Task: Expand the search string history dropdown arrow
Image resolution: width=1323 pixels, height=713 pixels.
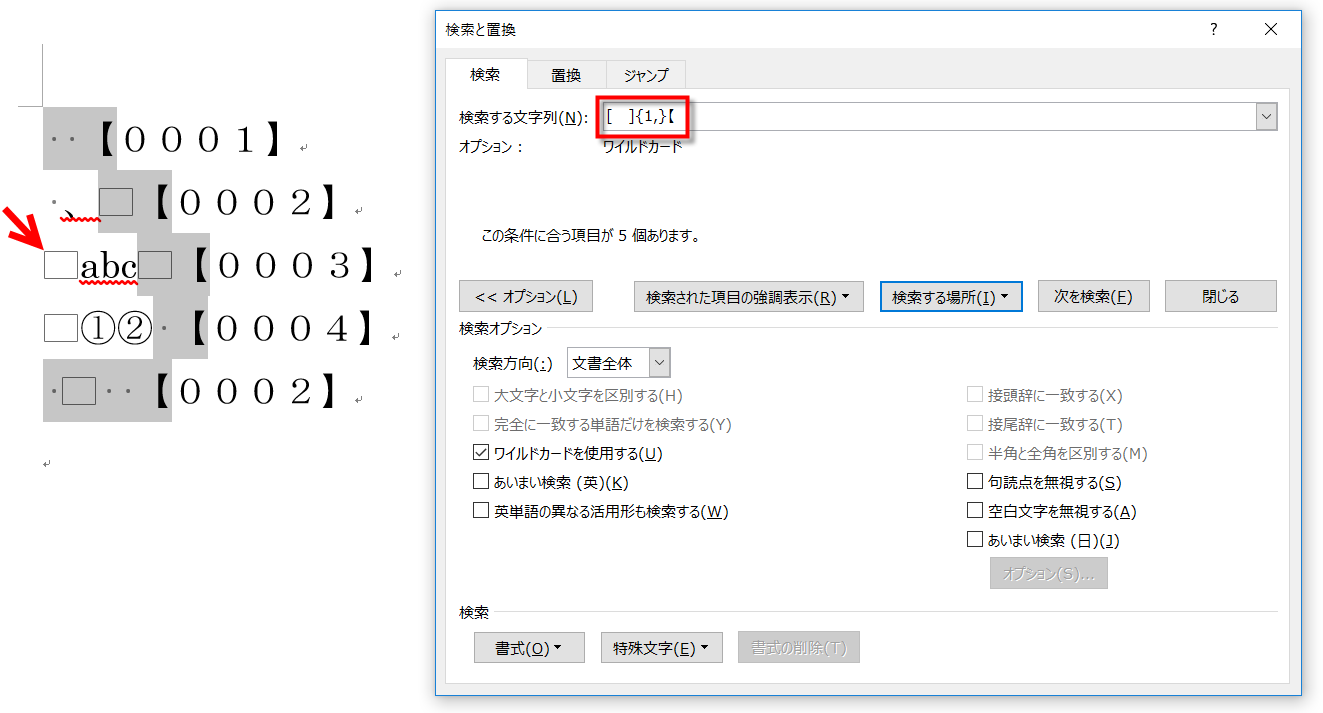Action: 1267,118
